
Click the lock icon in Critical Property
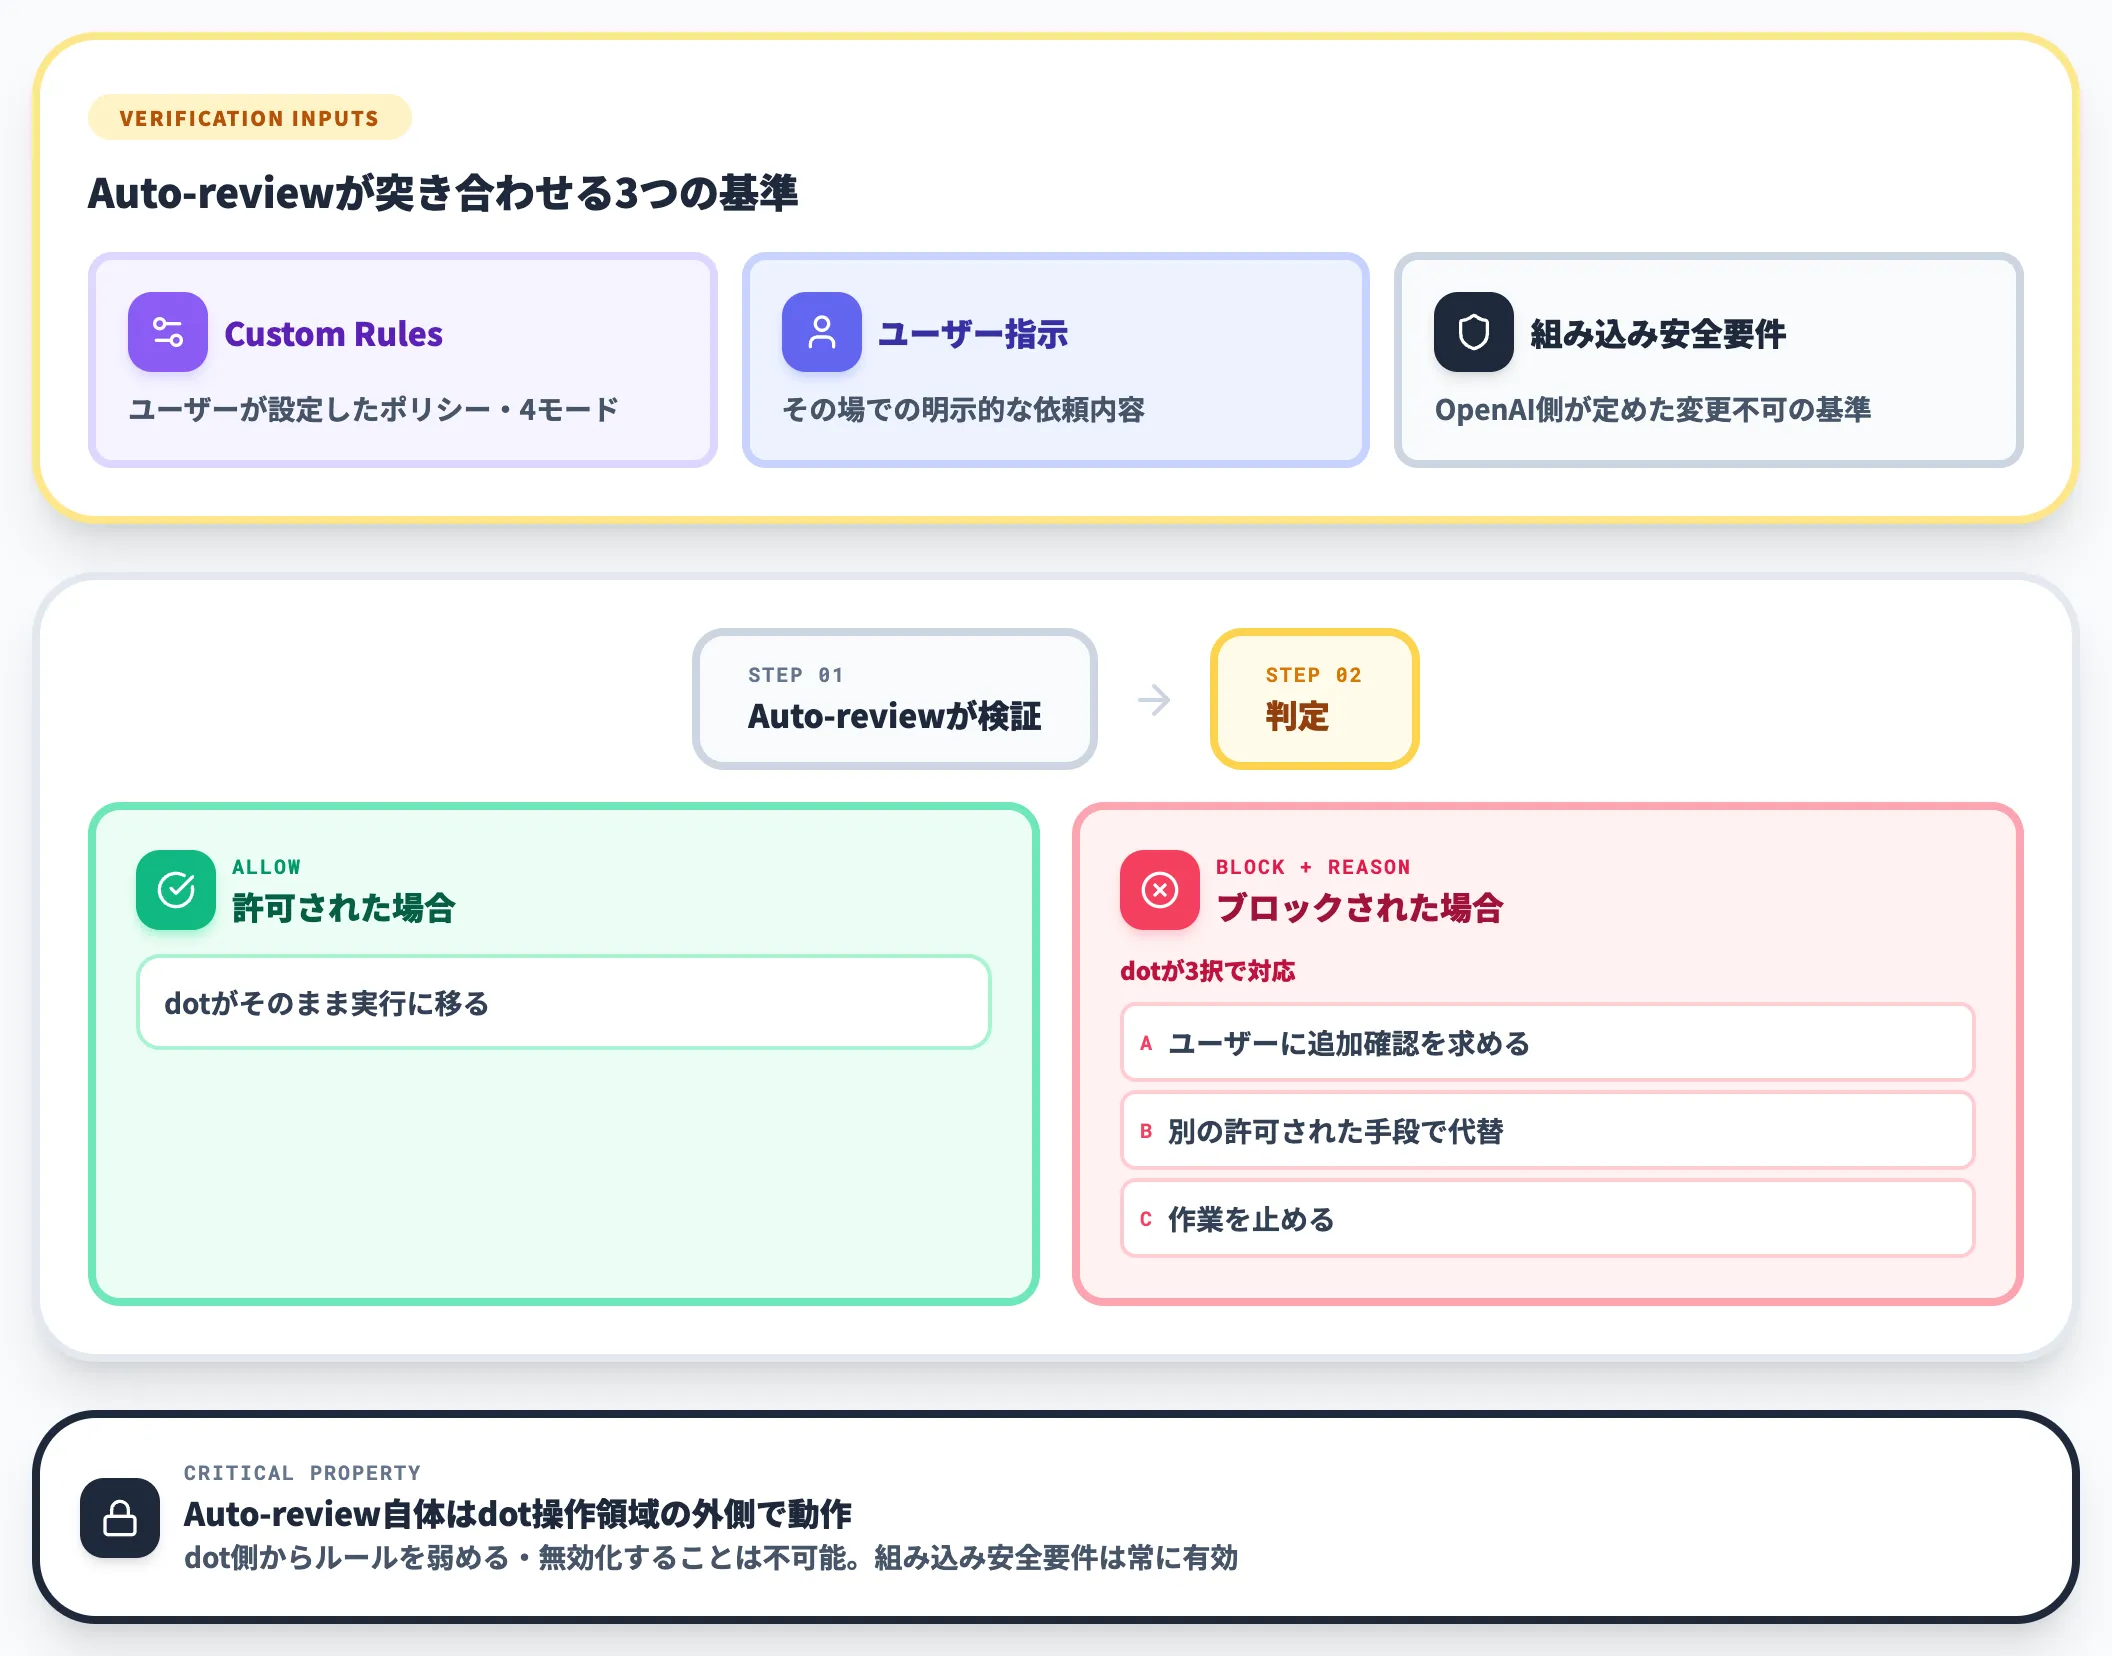click(x=120, y=1518)
